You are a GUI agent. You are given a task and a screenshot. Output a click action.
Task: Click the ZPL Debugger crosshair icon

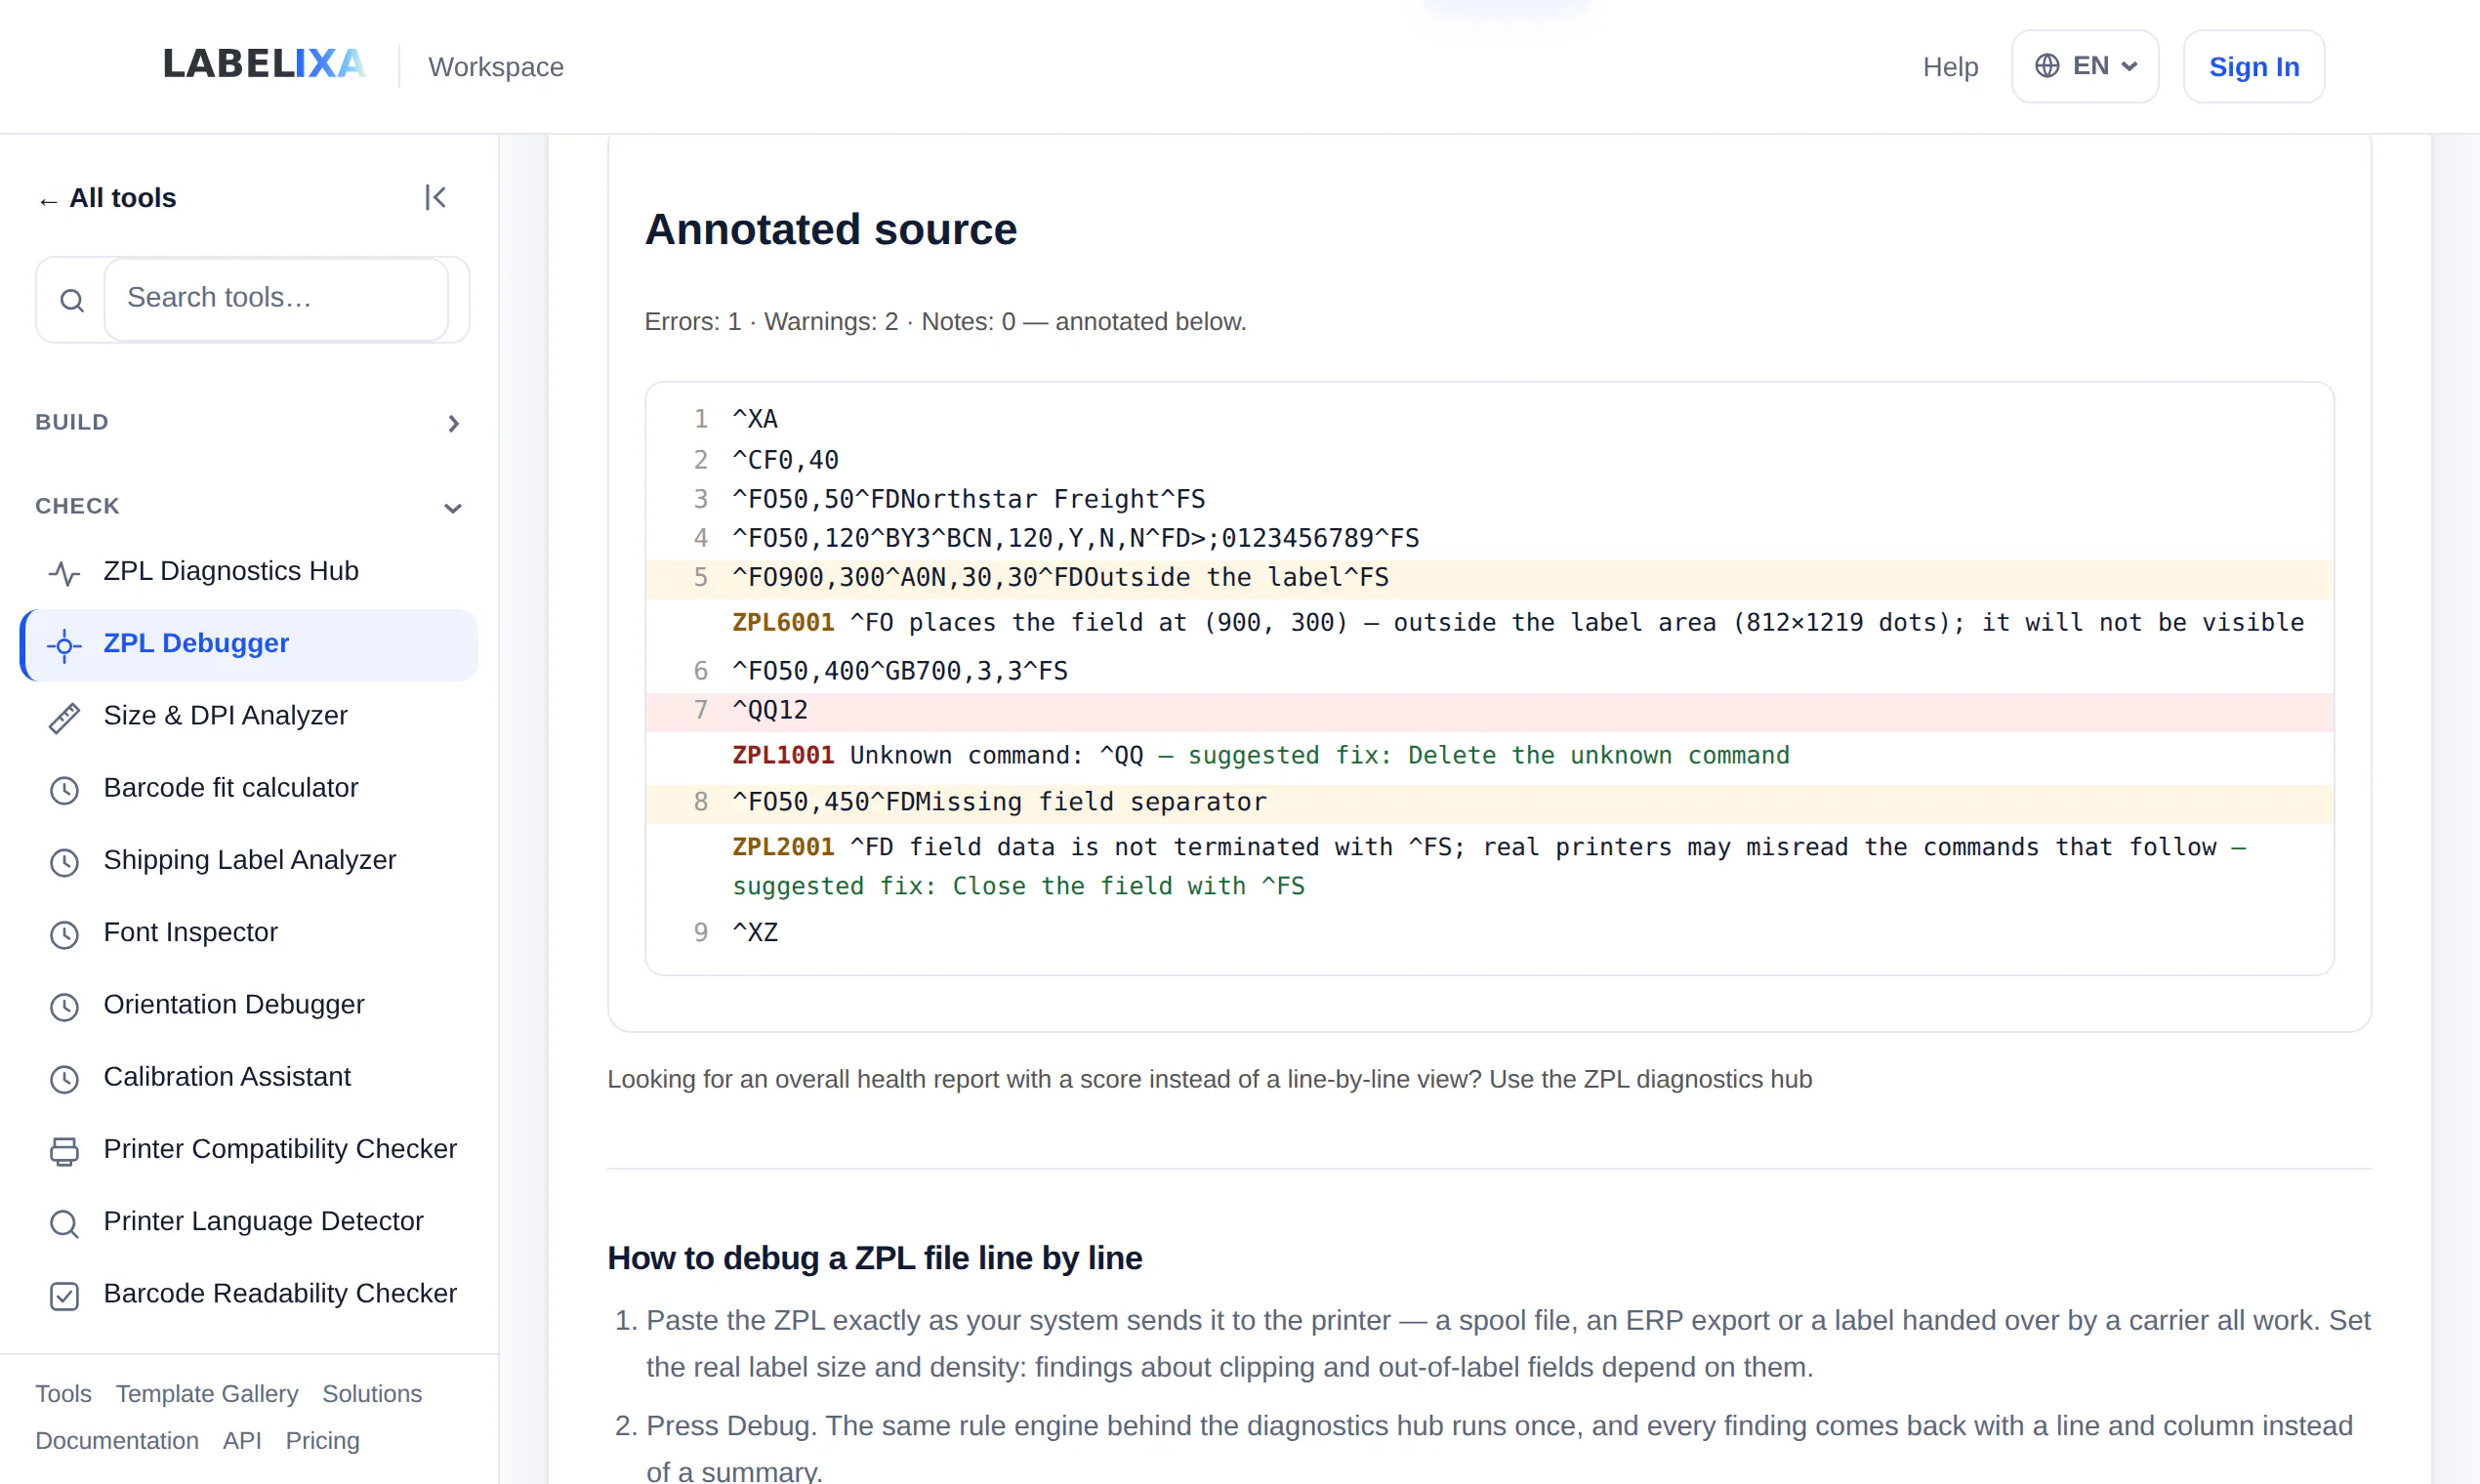coord(64,645)
